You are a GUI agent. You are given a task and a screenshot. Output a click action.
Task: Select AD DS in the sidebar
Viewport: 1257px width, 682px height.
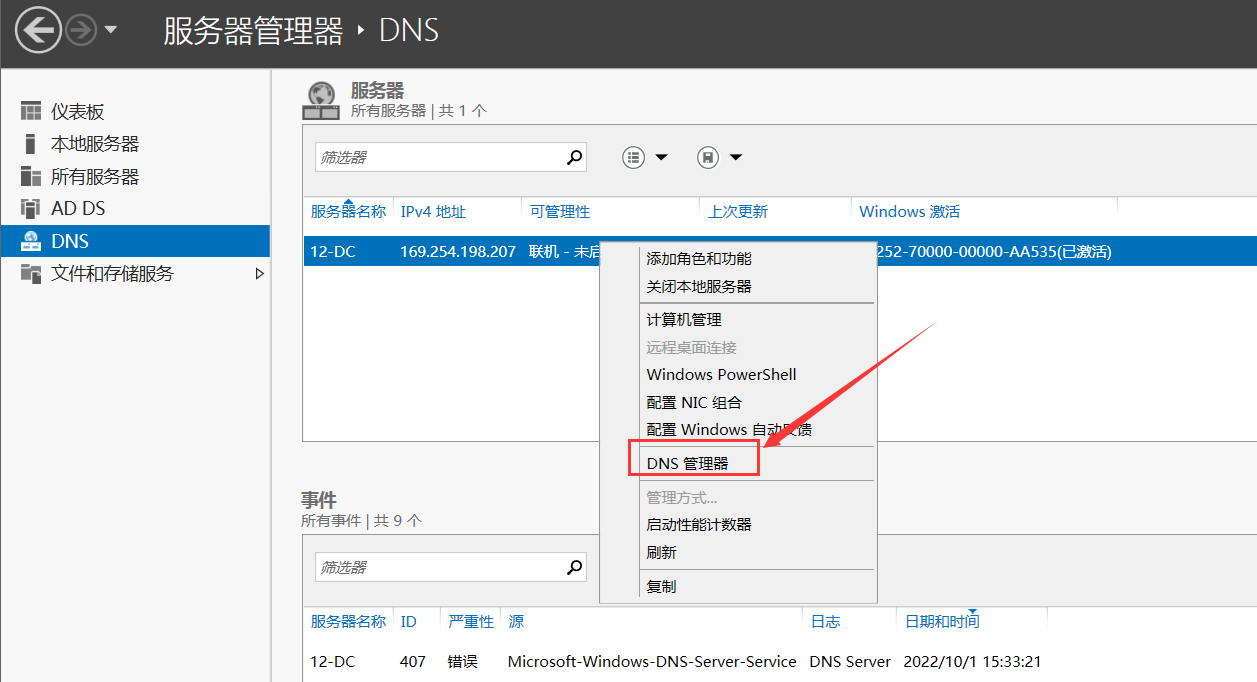78,209
